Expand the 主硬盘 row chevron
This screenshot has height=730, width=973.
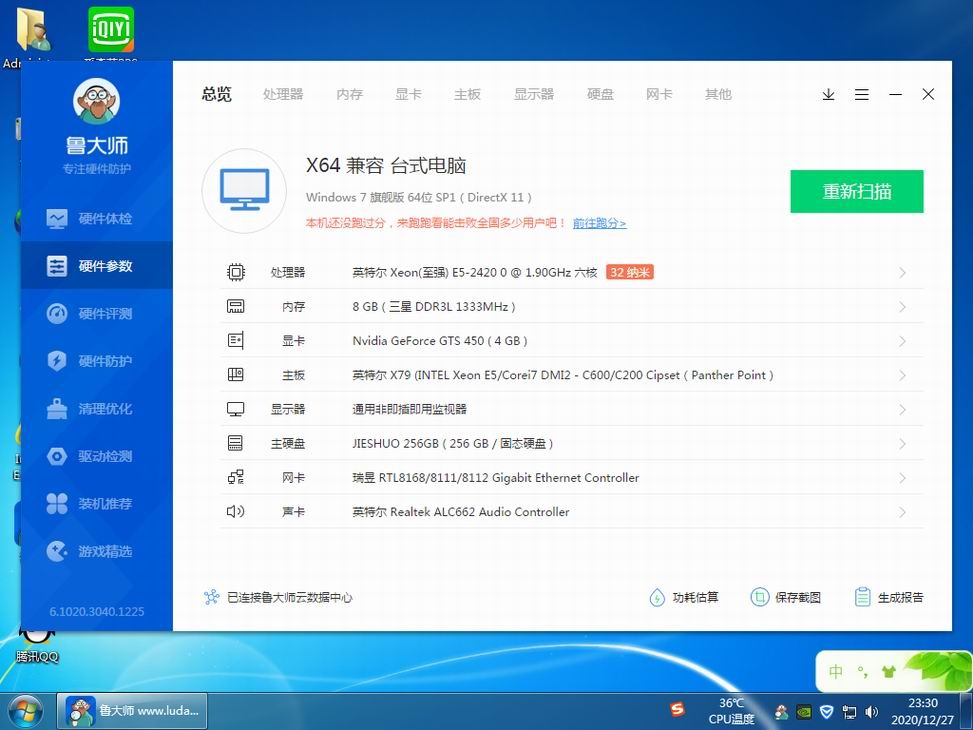pos(903,444)
